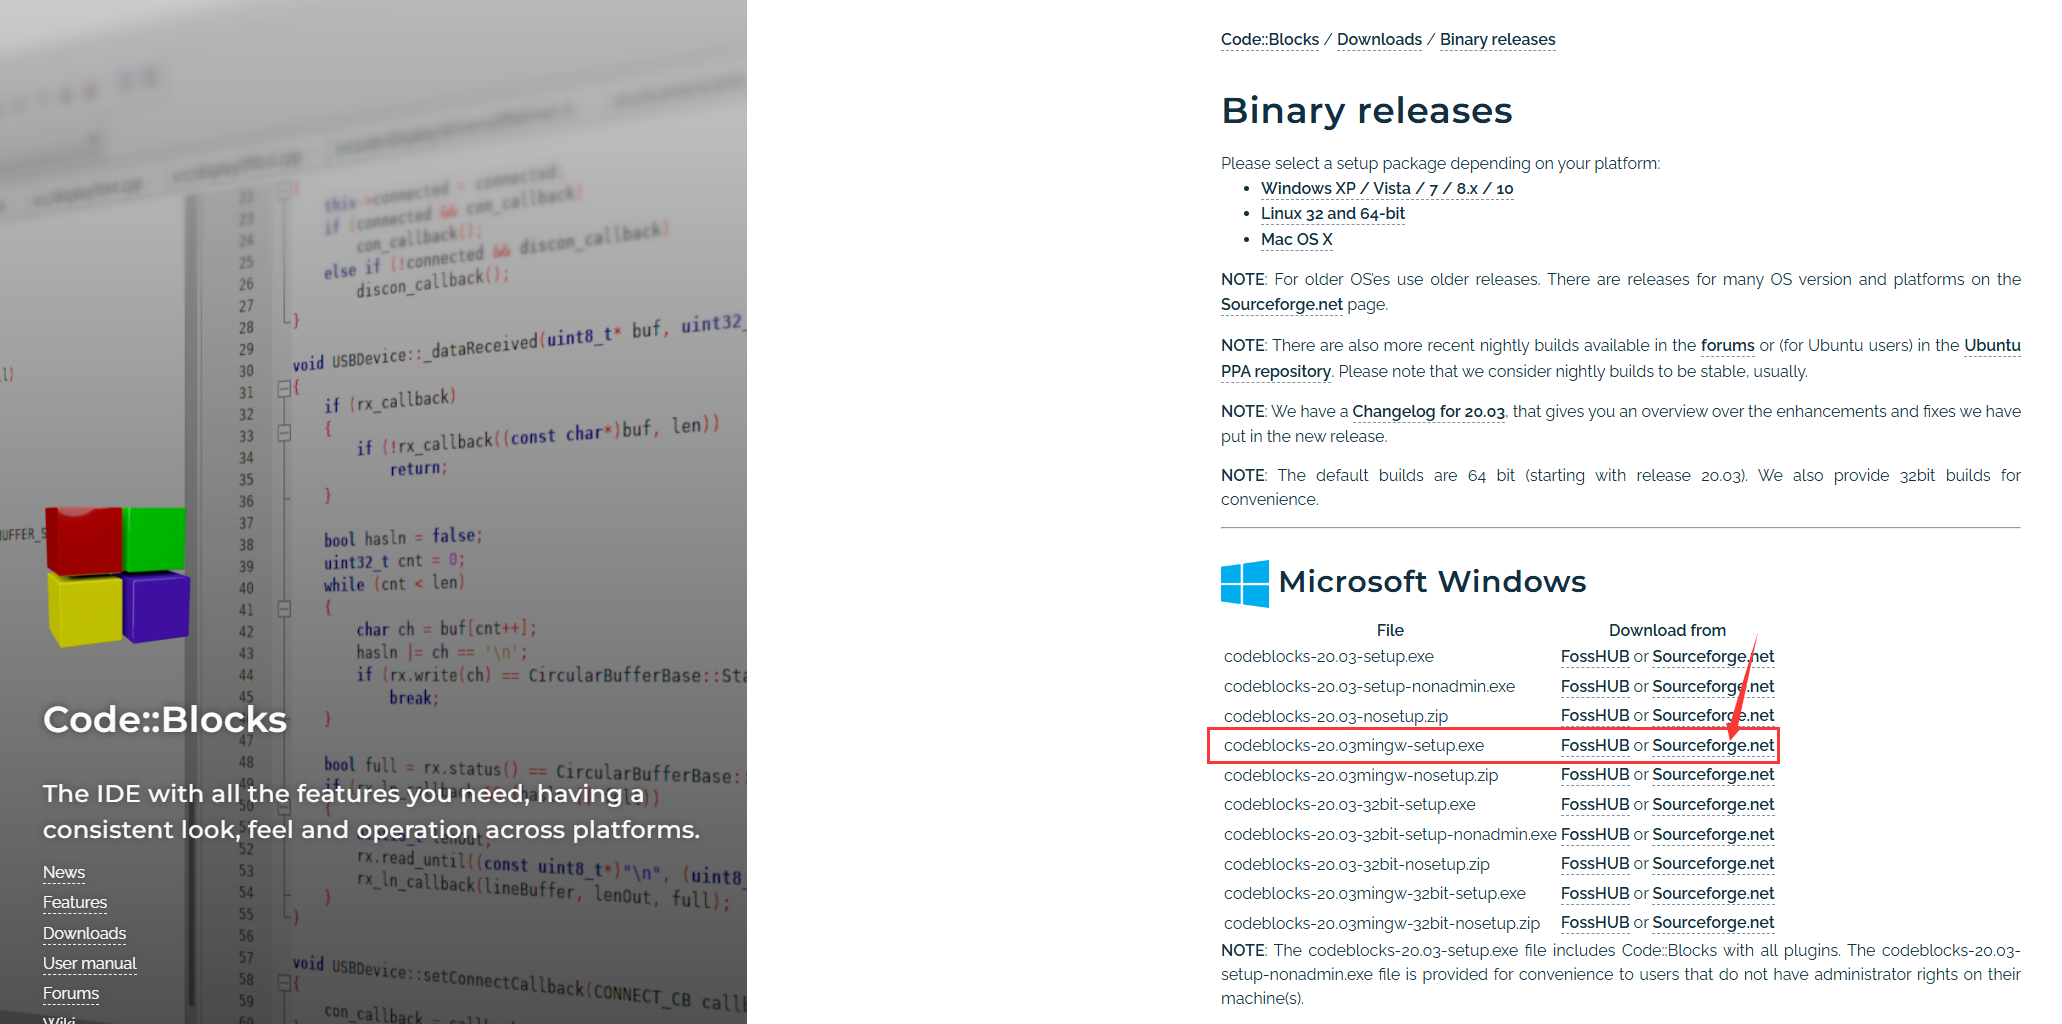Image resolution: width=2062 pixels, height=1024 pixels.
Task: Open Sourceforge.net page link in first note
Action: pos(1282,304)
